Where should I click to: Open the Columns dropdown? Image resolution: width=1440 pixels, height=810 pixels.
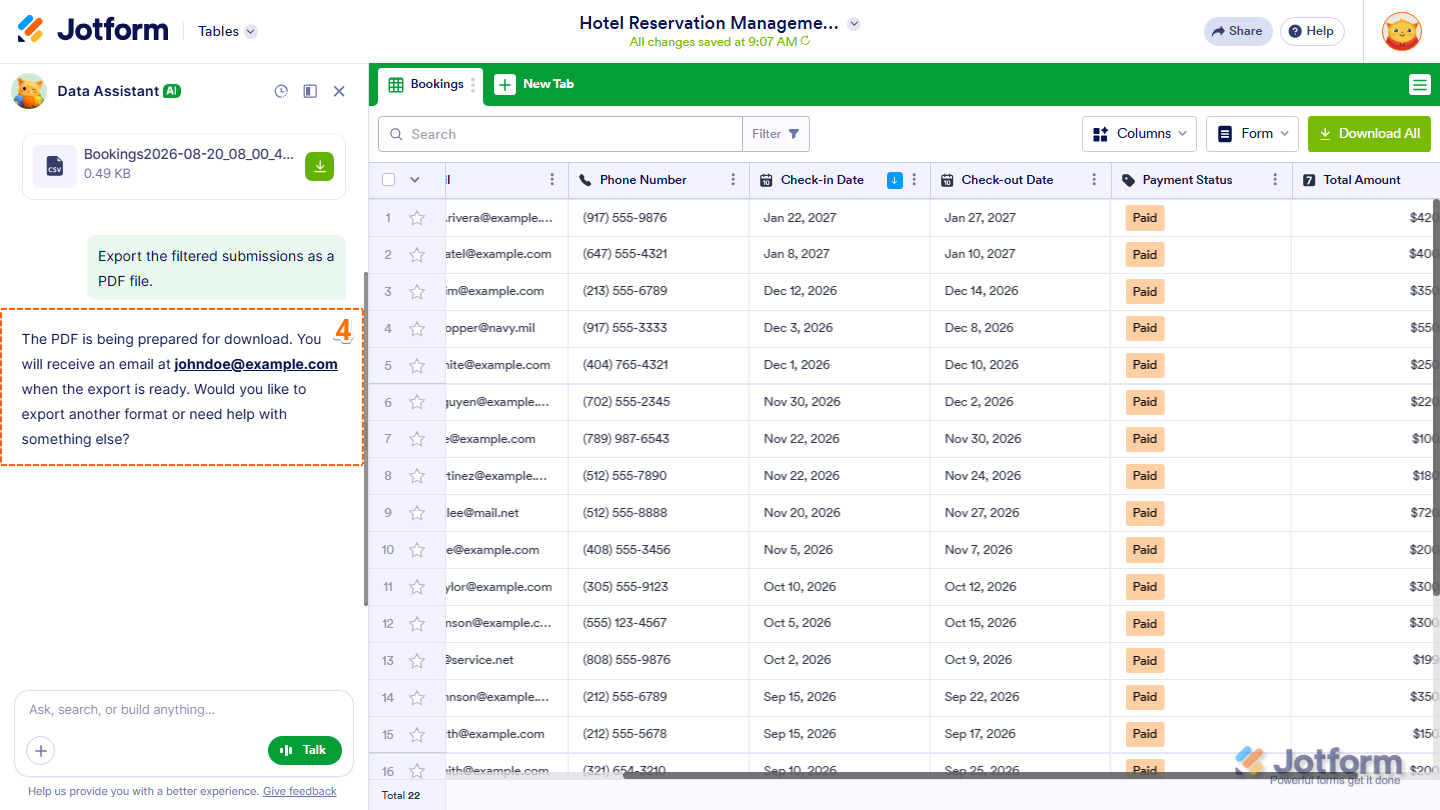1140,134
